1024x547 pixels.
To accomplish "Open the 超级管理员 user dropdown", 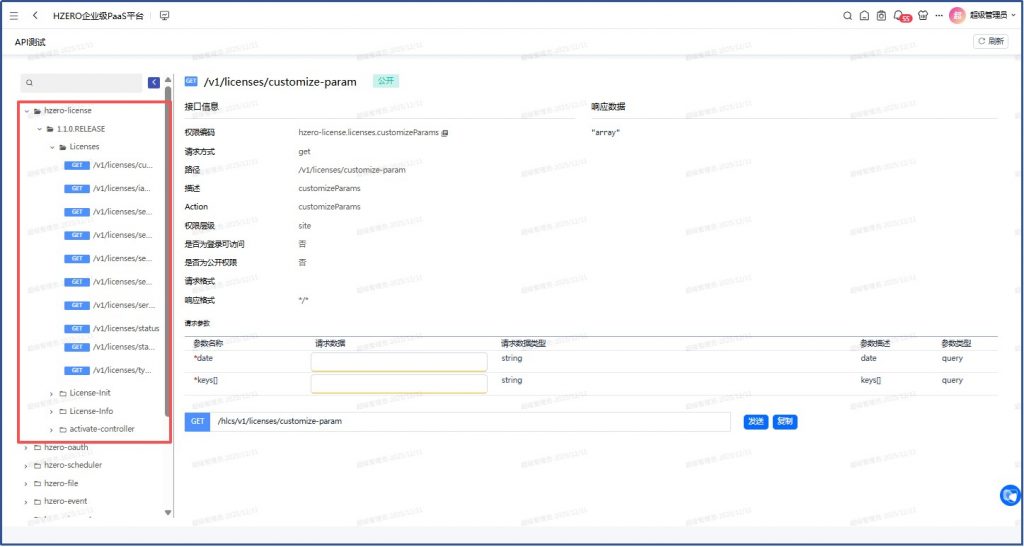I will pos(985,16).
